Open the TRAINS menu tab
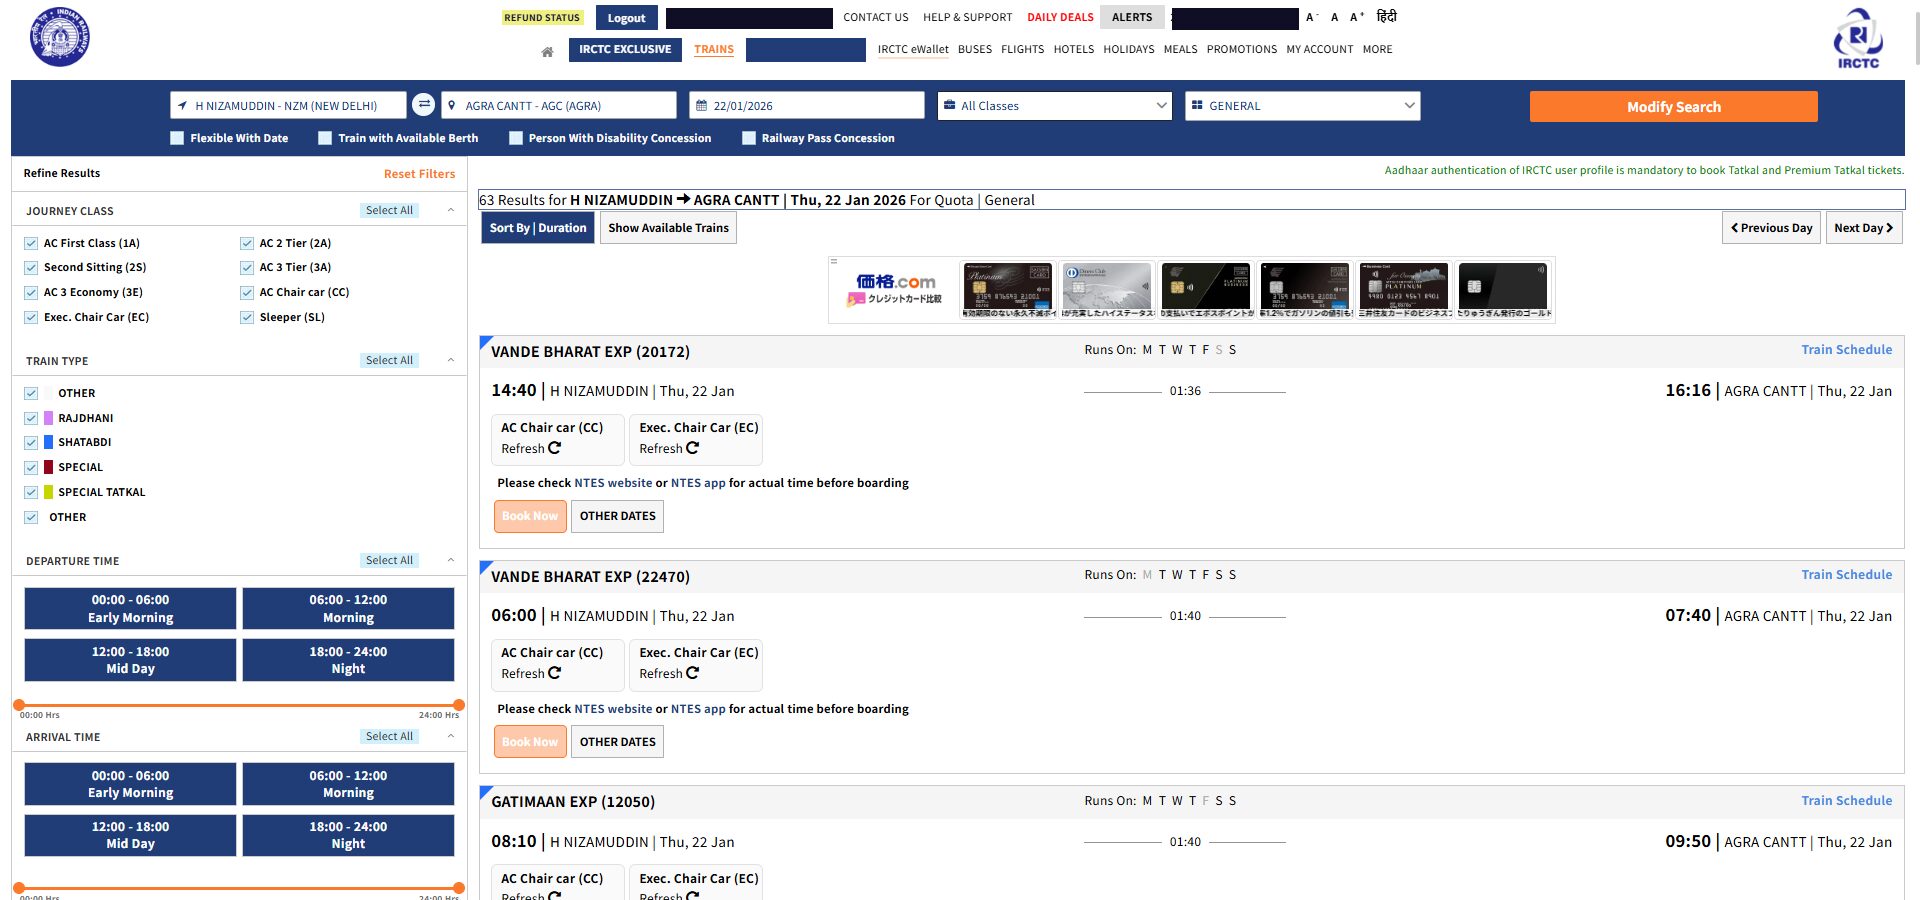 [x=713, y=50]
